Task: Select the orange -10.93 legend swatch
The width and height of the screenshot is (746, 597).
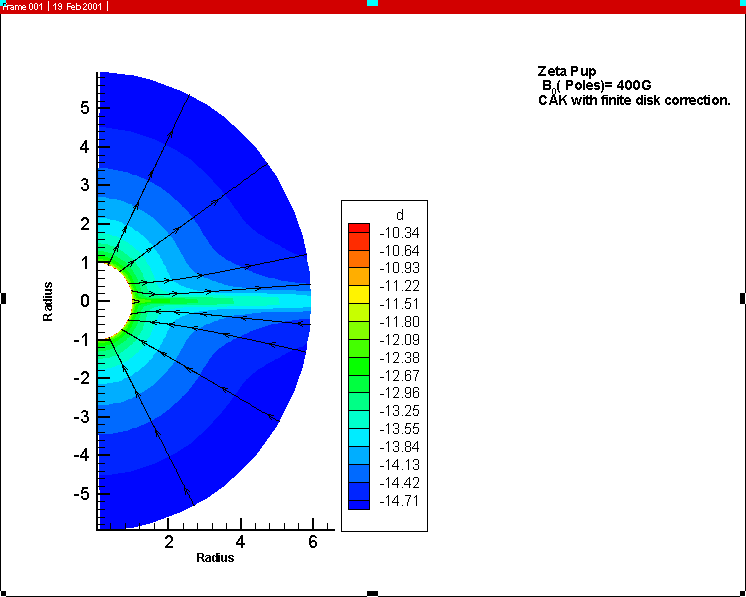Action: tap(359, 273)
